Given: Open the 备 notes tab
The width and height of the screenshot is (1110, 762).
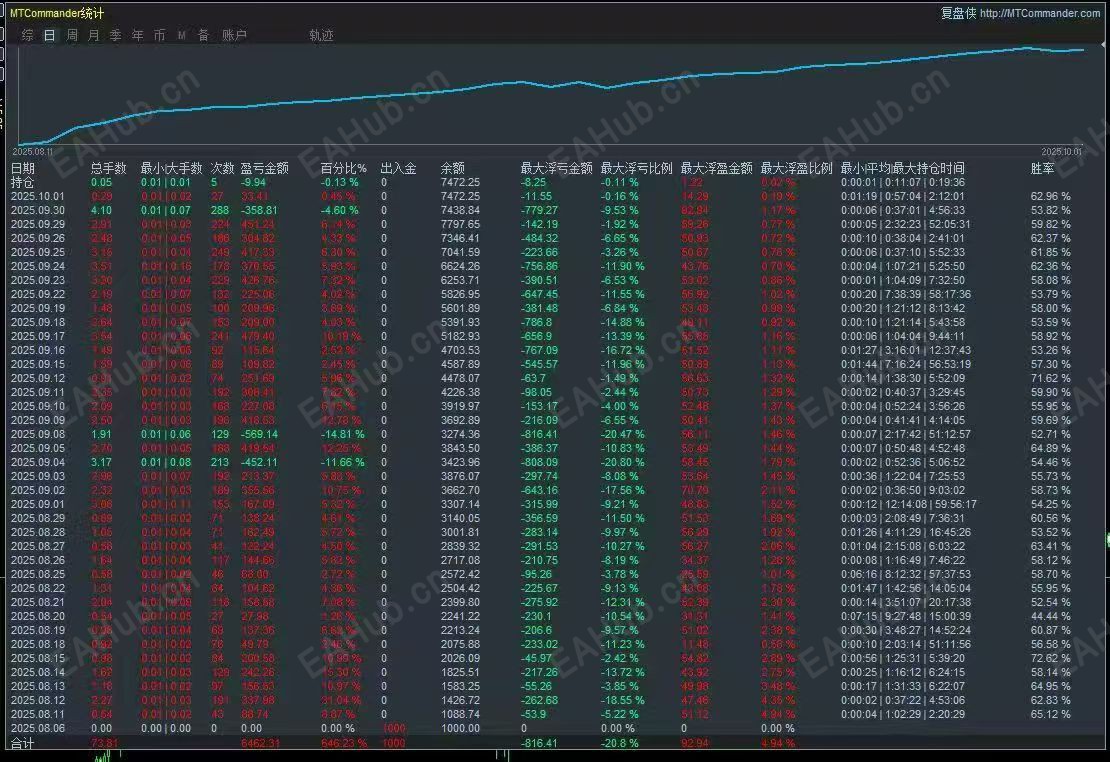Looking at the screenshot, I should [204, 35].
